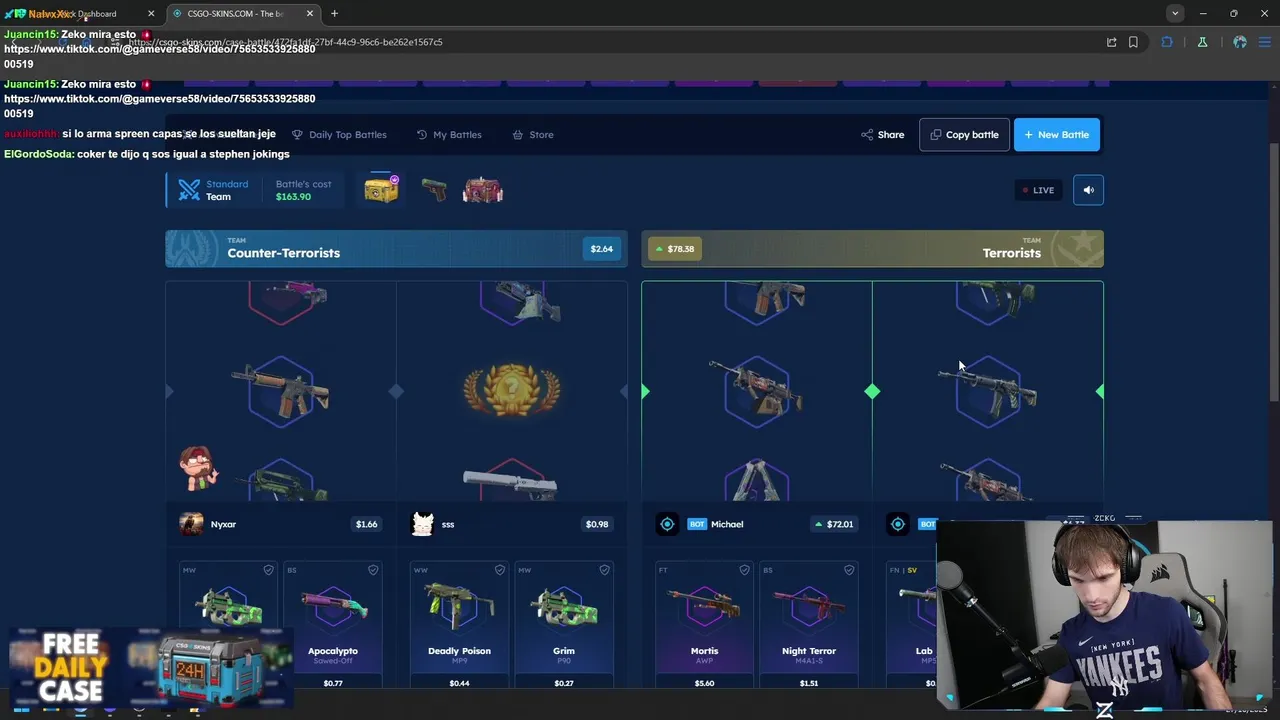Click the $2.64 Counter-Terrorists total
The image size is (1280, 720).
601,249
